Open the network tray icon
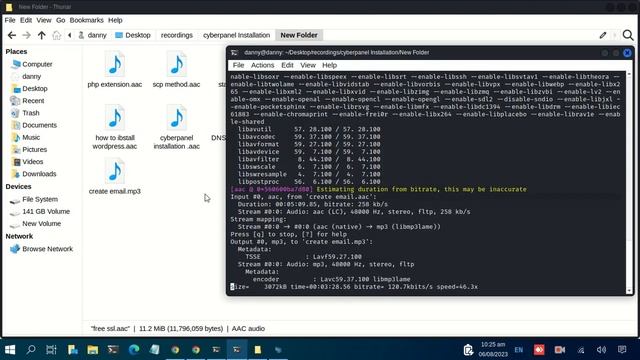The image size is (640, 360). 580,350
